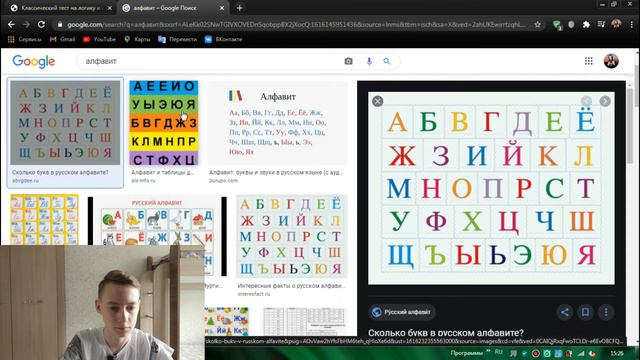Click the green circular tray icon
640x360 pixels.
[547, 353]
